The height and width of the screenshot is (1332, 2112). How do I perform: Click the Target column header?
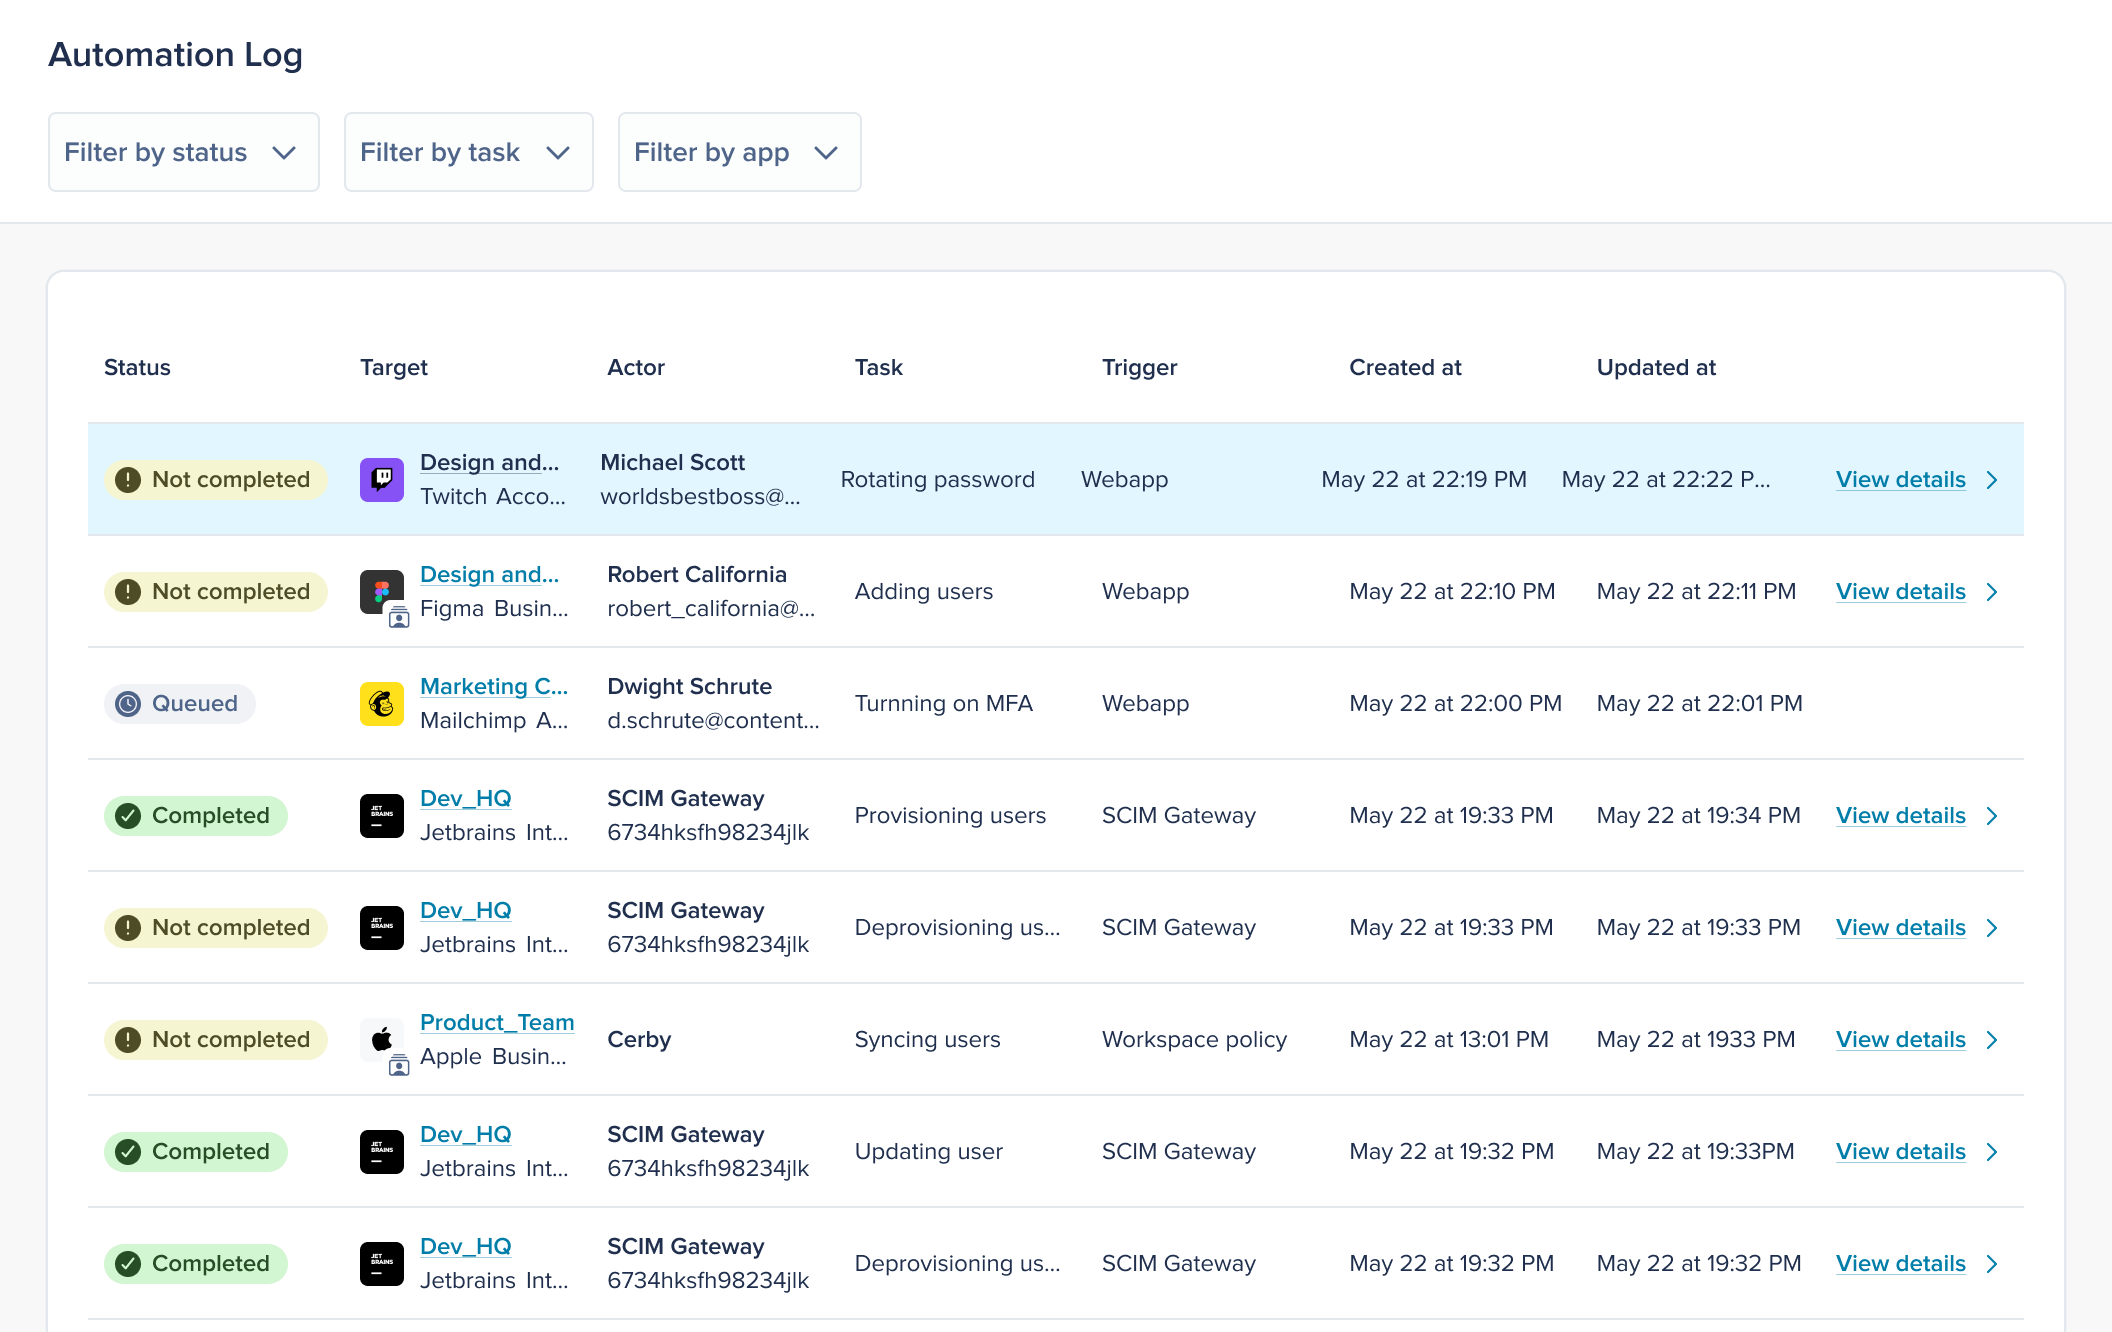tap(394, 368)
